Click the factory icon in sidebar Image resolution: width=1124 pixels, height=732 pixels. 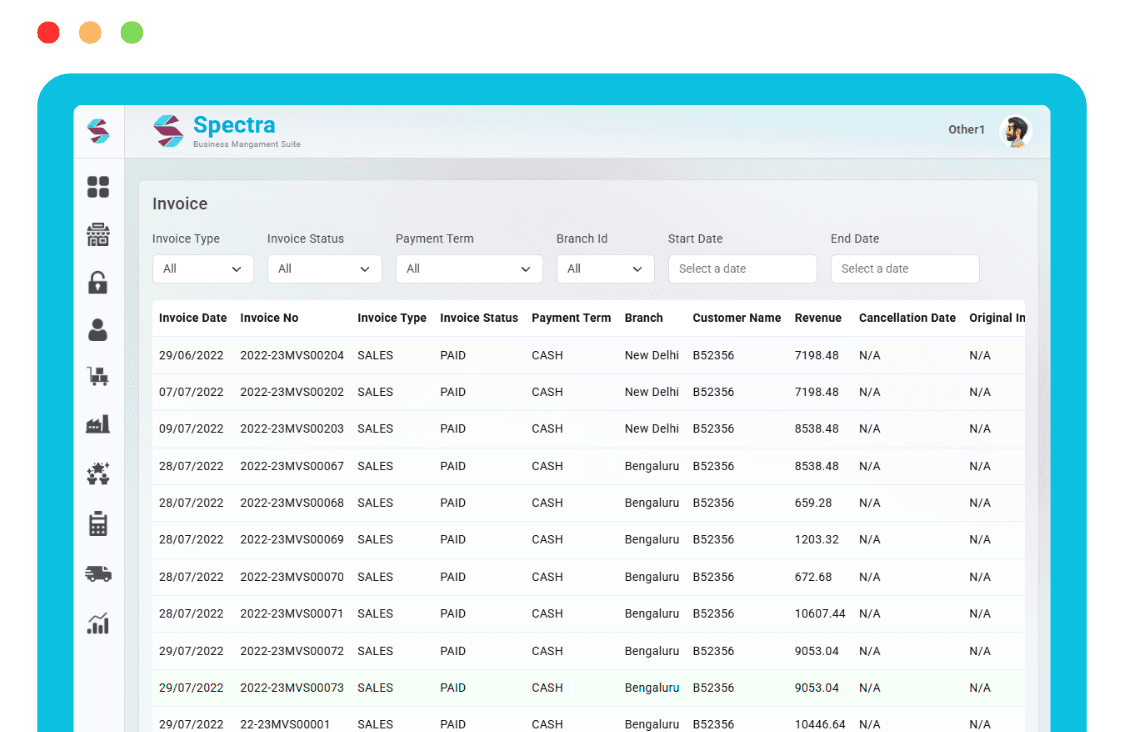click(x=98, y=425)
